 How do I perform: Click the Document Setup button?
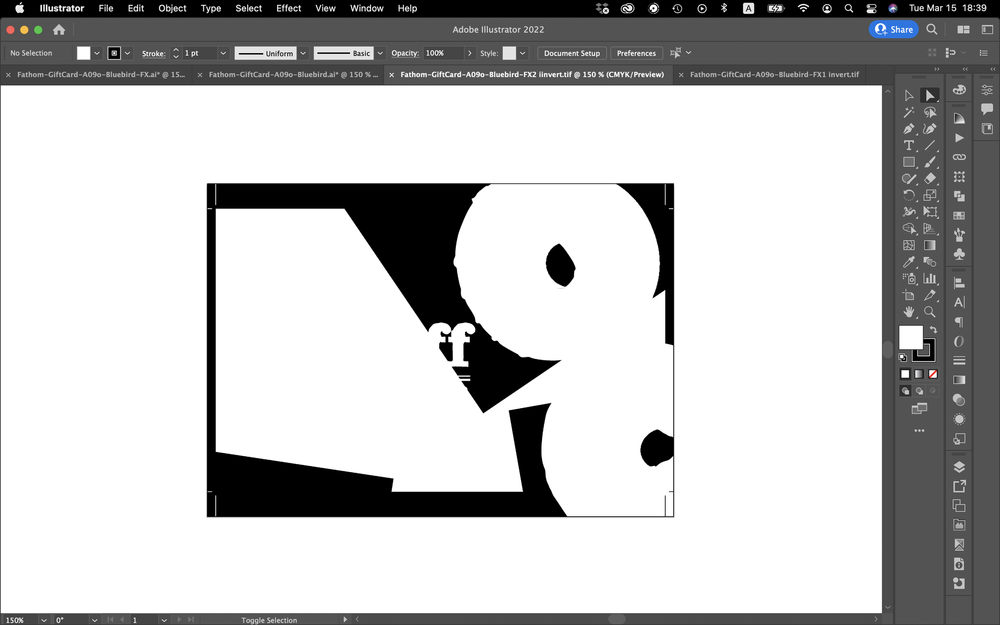pos(571,53)
